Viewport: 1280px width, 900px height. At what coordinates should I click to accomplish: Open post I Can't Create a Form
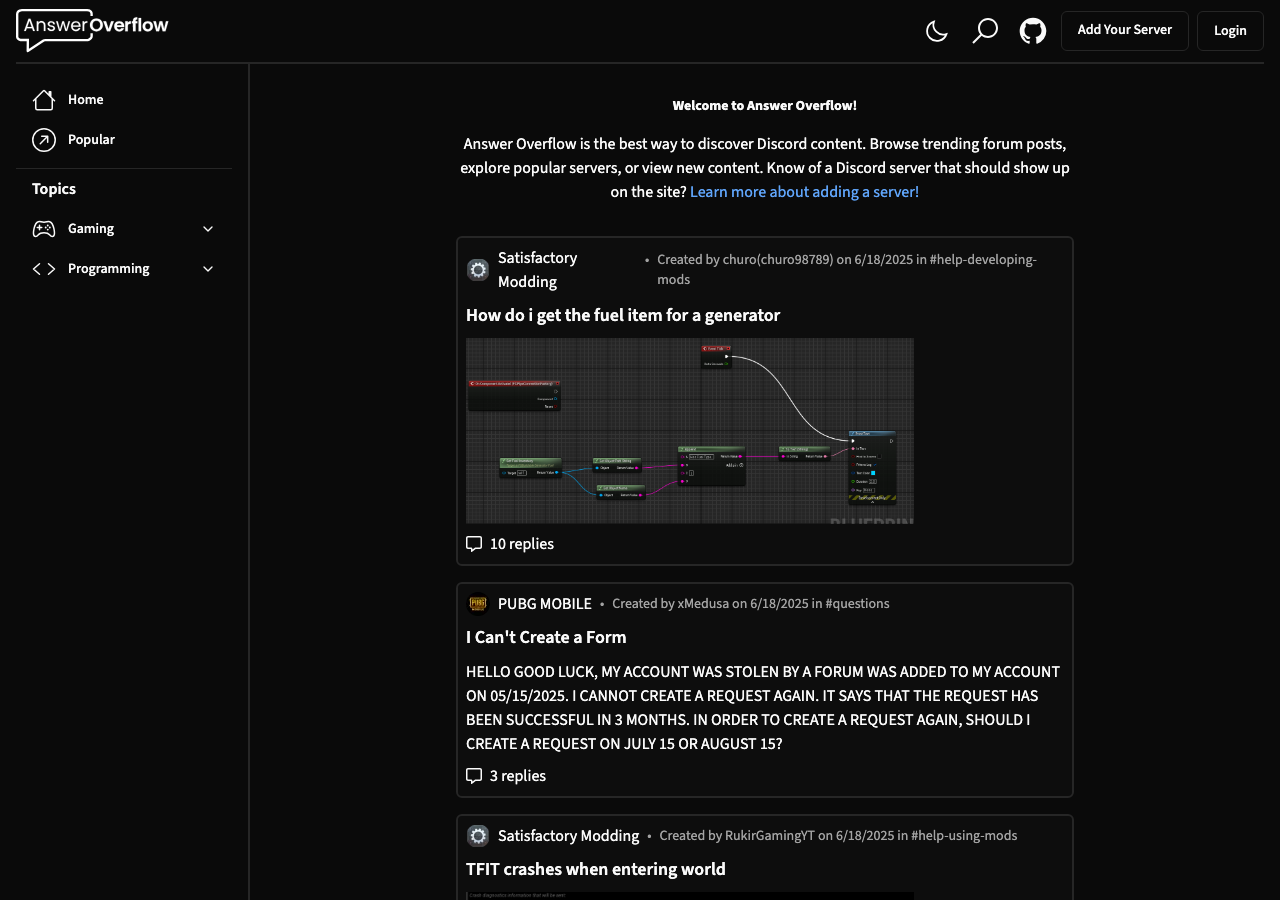546,637
